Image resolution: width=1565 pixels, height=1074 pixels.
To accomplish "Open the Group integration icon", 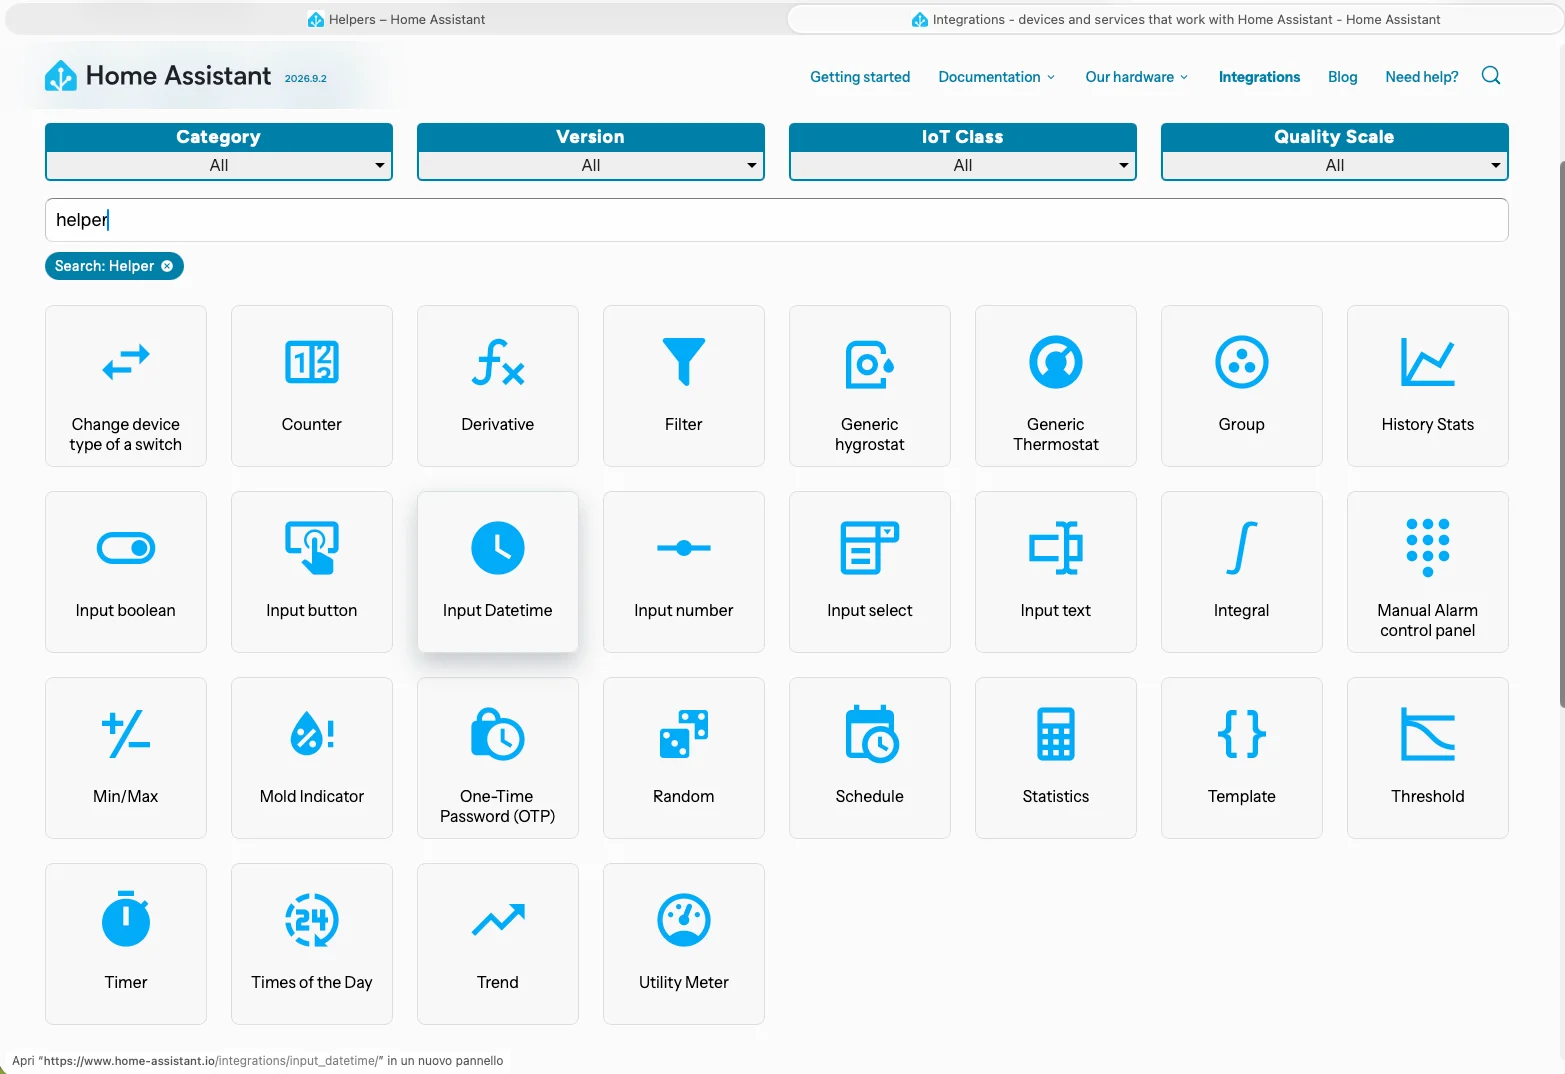I will [x=1242, y=362].
